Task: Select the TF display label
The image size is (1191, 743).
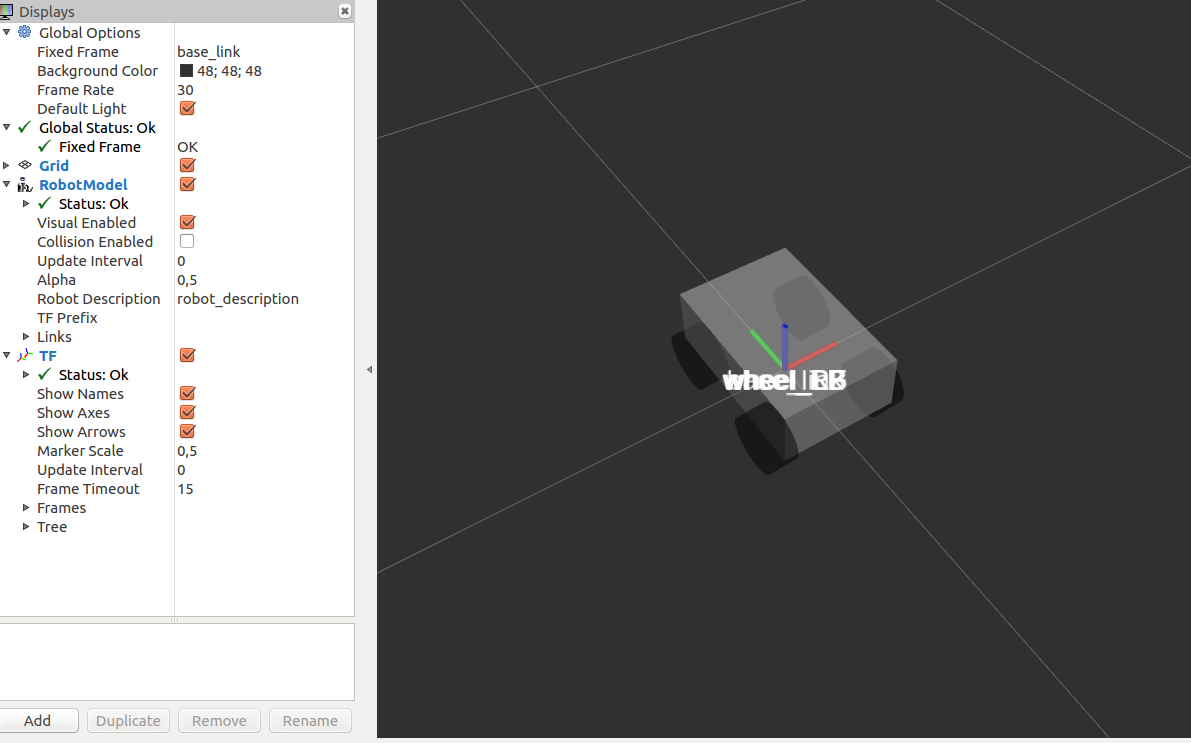Action: (48, 356)
